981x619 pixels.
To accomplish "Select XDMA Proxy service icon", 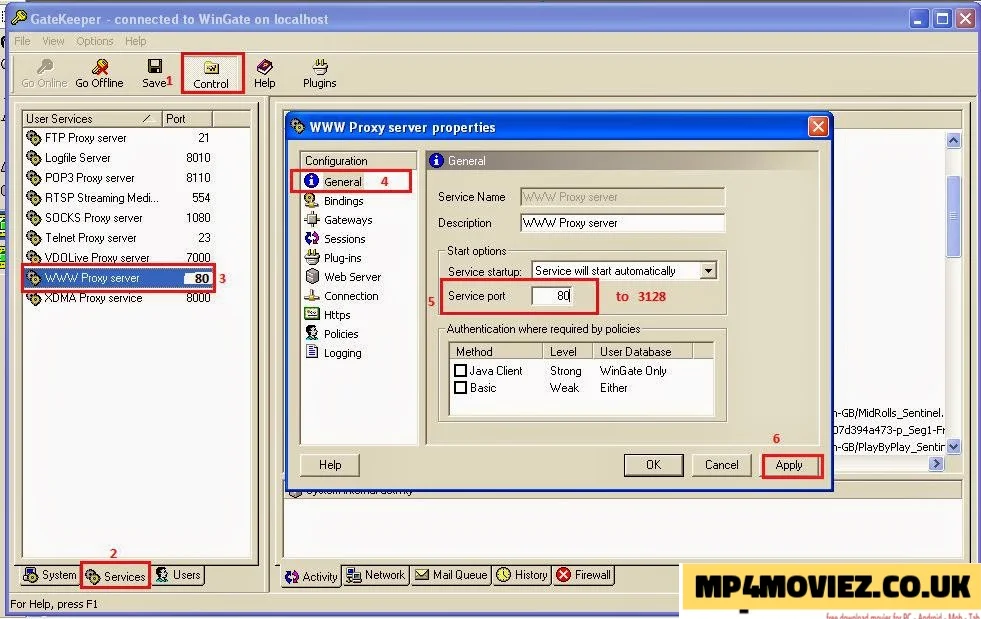I will coord(33,298).
